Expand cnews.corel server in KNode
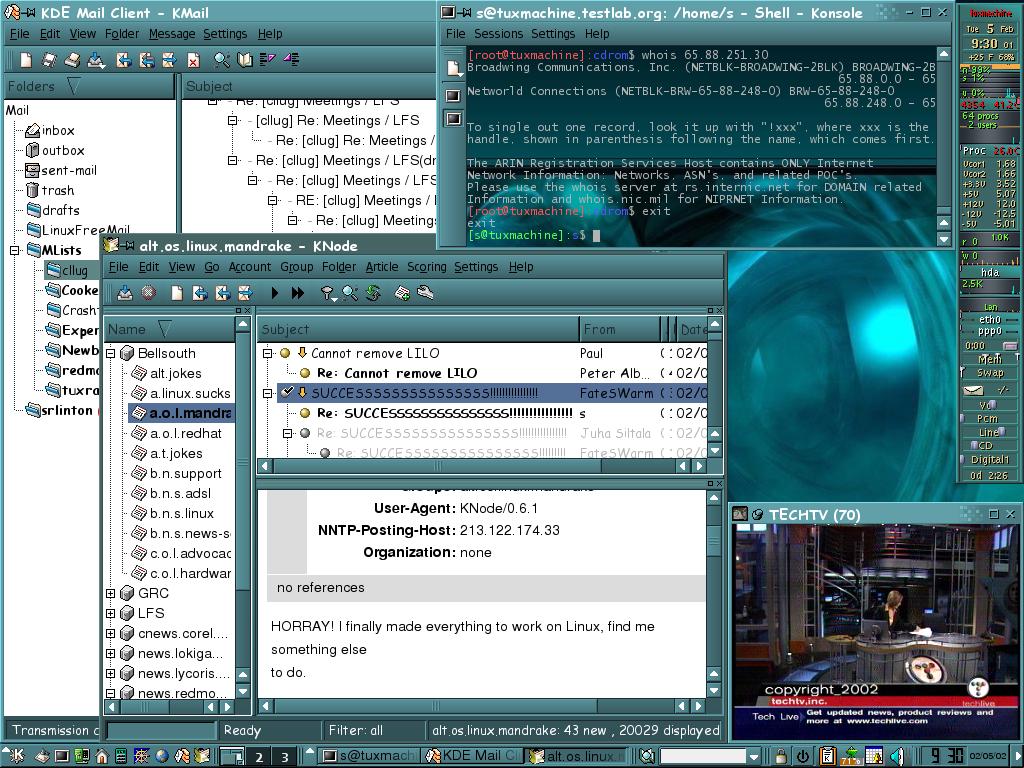The image size is (1024, 768). click(110, 633)
